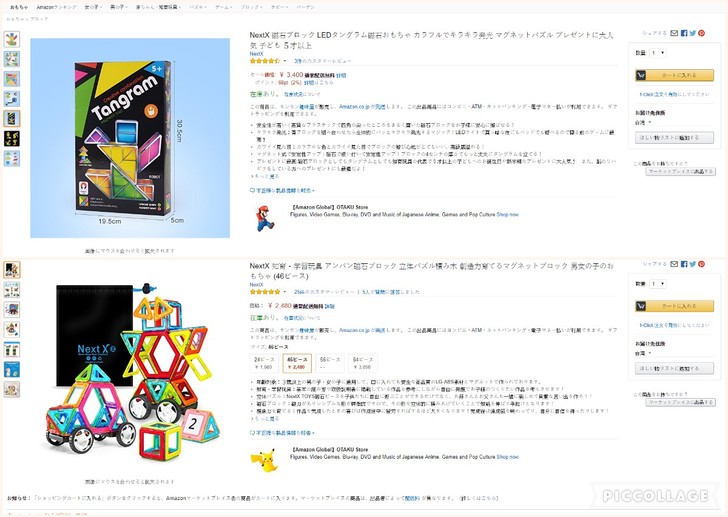Viewport: 728px width, 517px height.
Task: Click the Mario figure OTAKU Store ad image
Action: pyautogui.click(x=265, y=219)
